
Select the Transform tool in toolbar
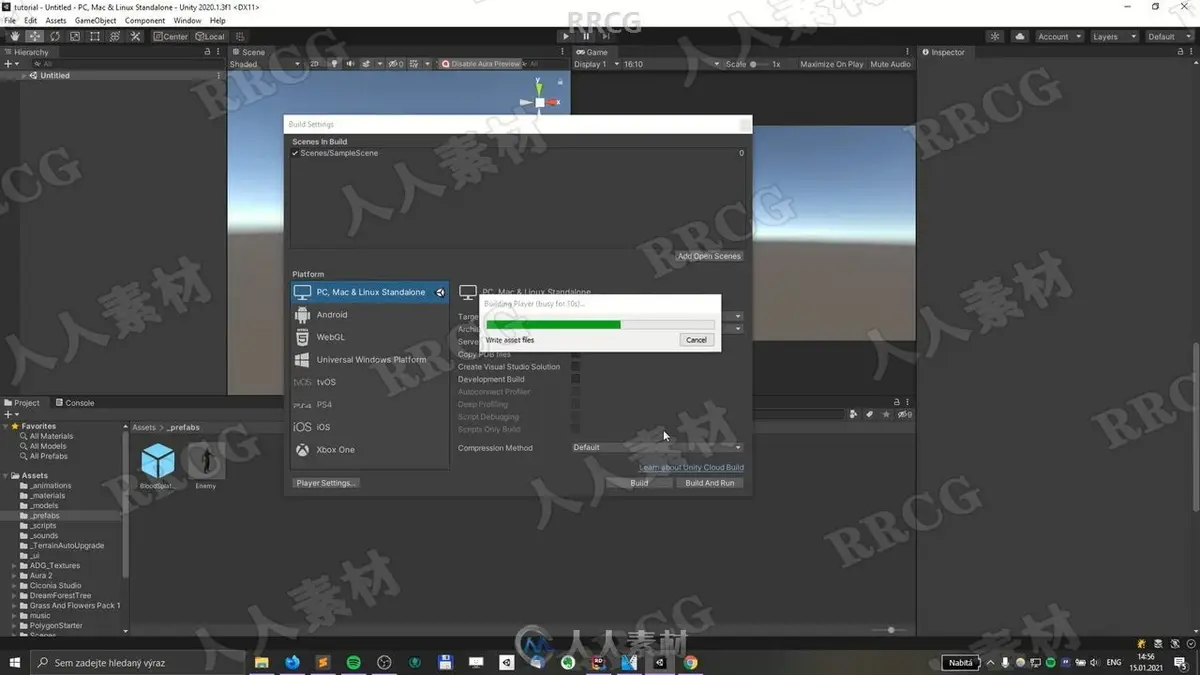[x=115, y=36]
